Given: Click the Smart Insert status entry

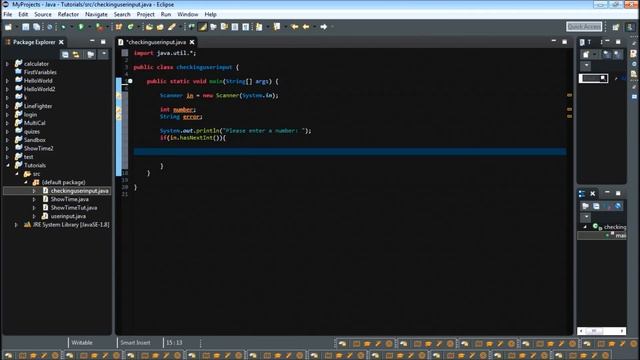Looking at the screenshot, I should point(136,342).
